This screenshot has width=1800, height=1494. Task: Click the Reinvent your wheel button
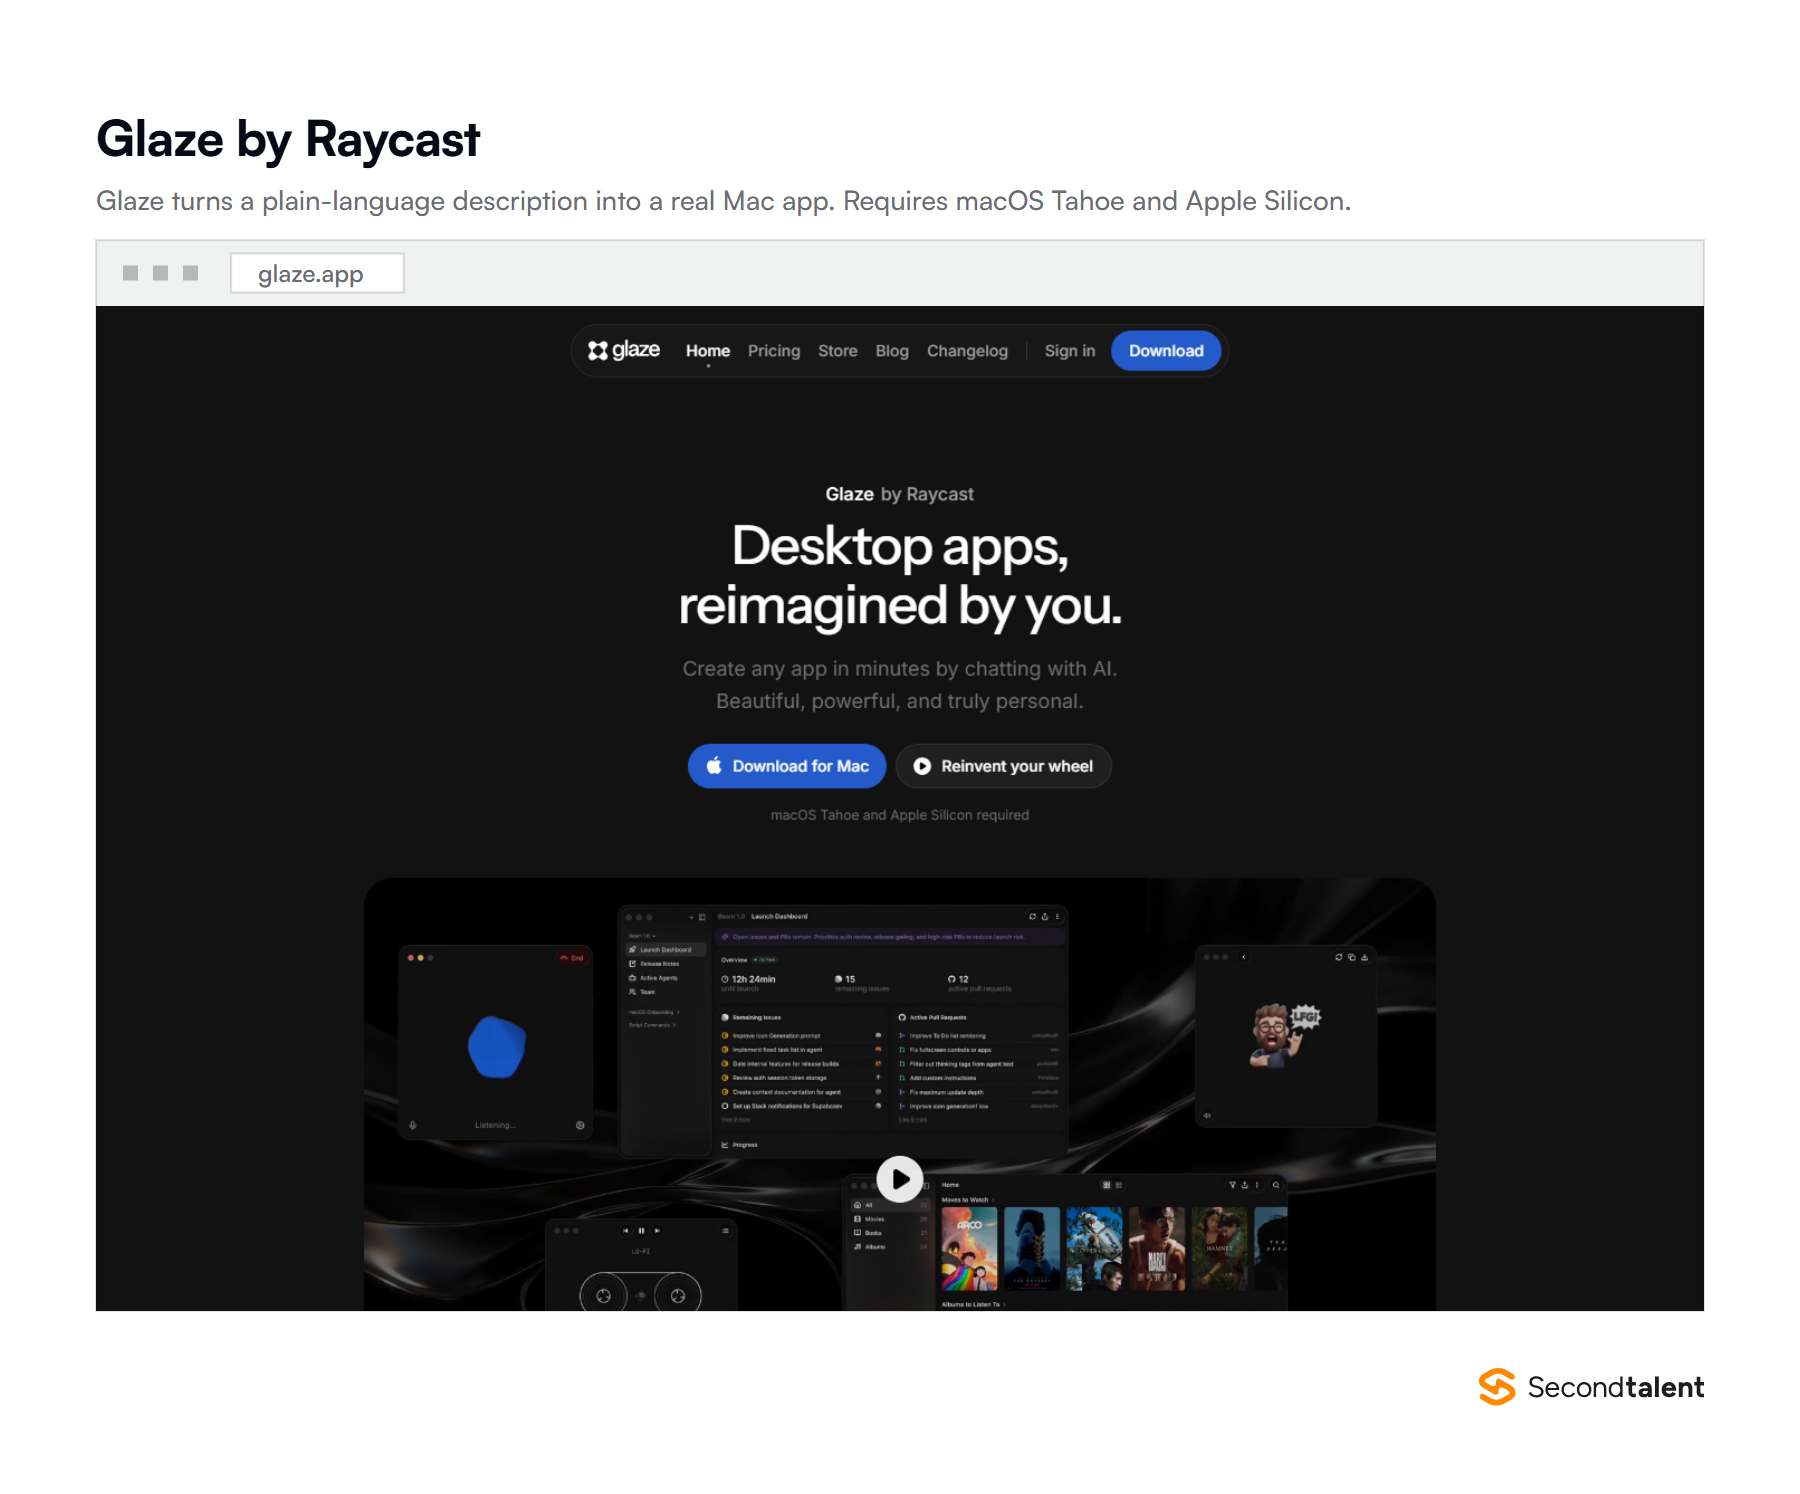(x=1004, y=766)
